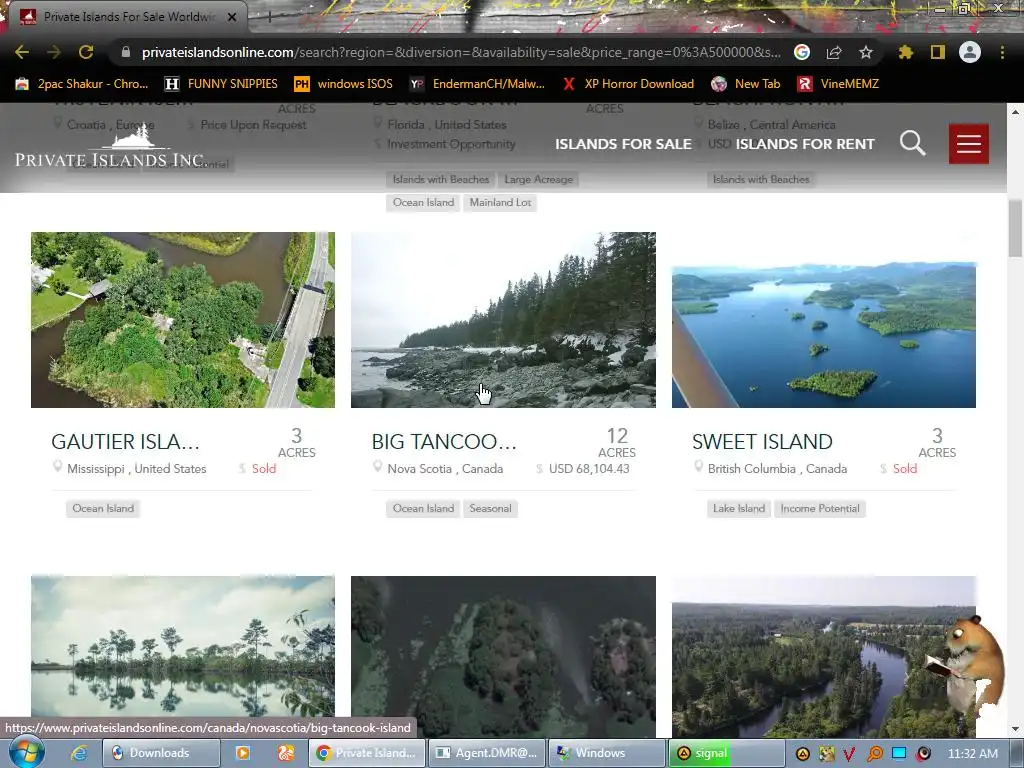The height and width of the screenshot is (768, 1024).
Task: Open windows ISOS bookmark
Action: (x=344, y=84)
